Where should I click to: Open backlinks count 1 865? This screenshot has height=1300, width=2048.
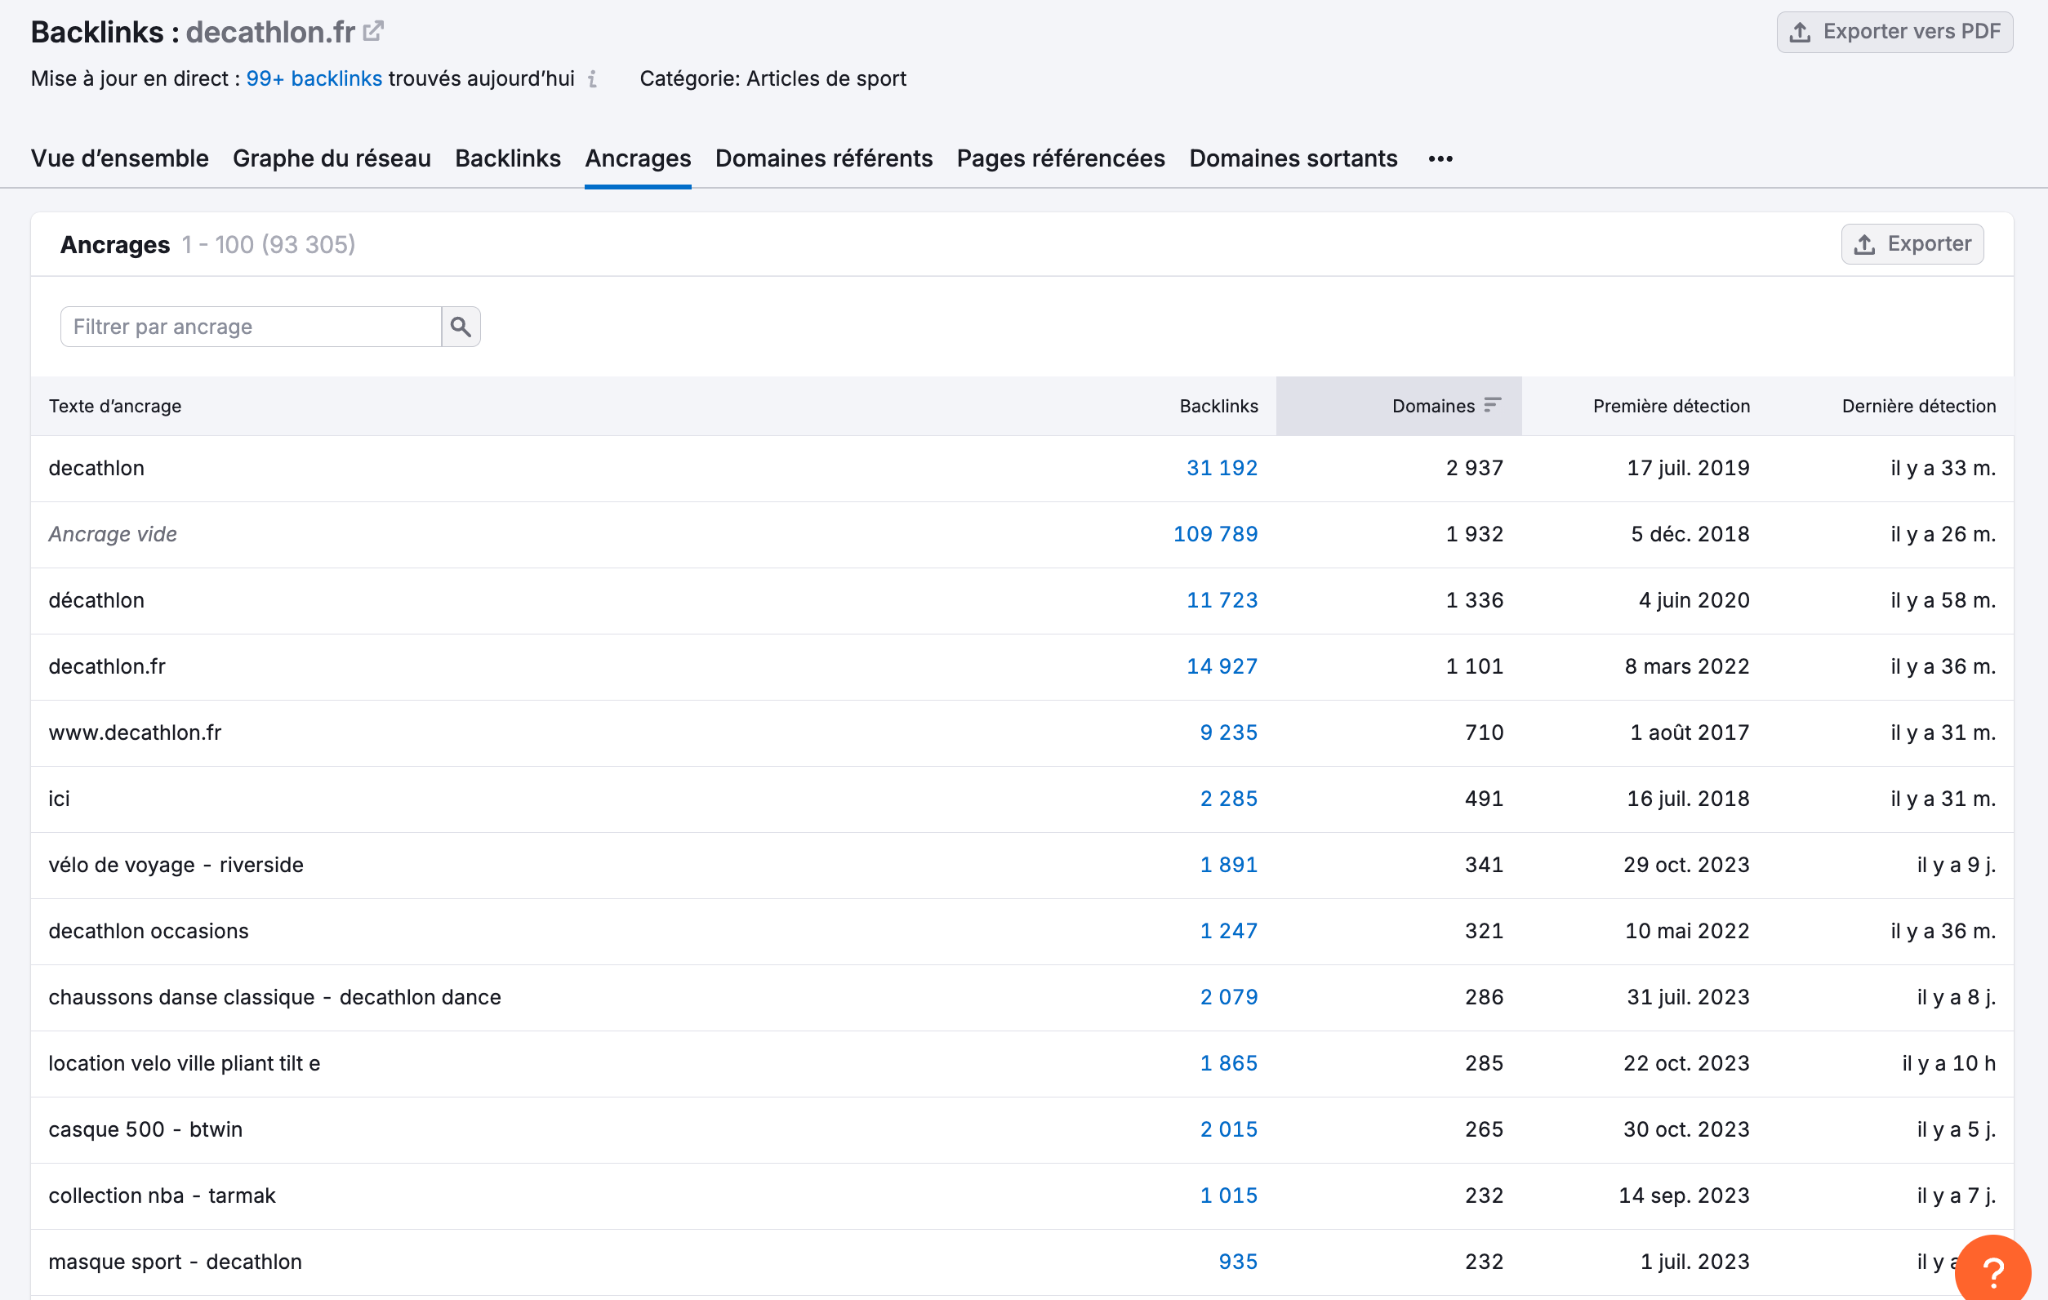pos(1229,1063)
